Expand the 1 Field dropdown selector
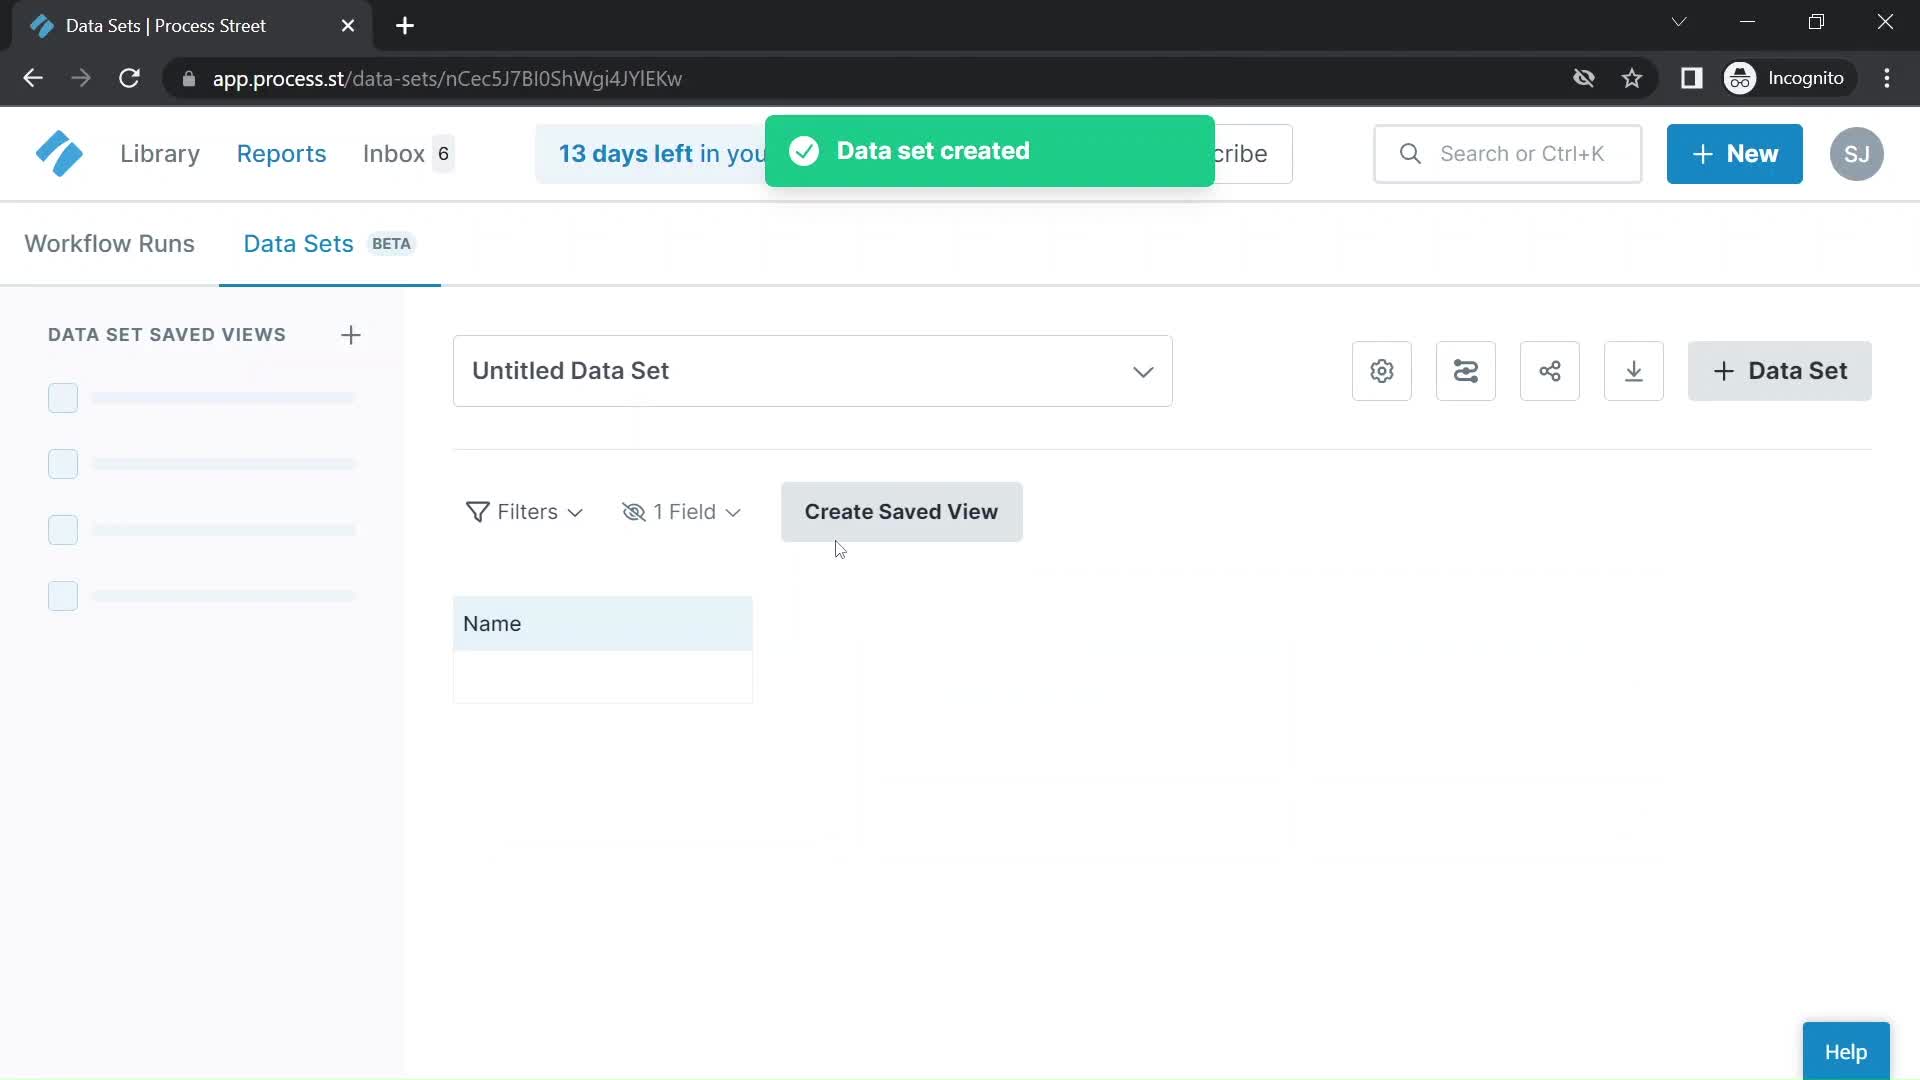The image size is (1920, 1080). click(x=680, y=512)
